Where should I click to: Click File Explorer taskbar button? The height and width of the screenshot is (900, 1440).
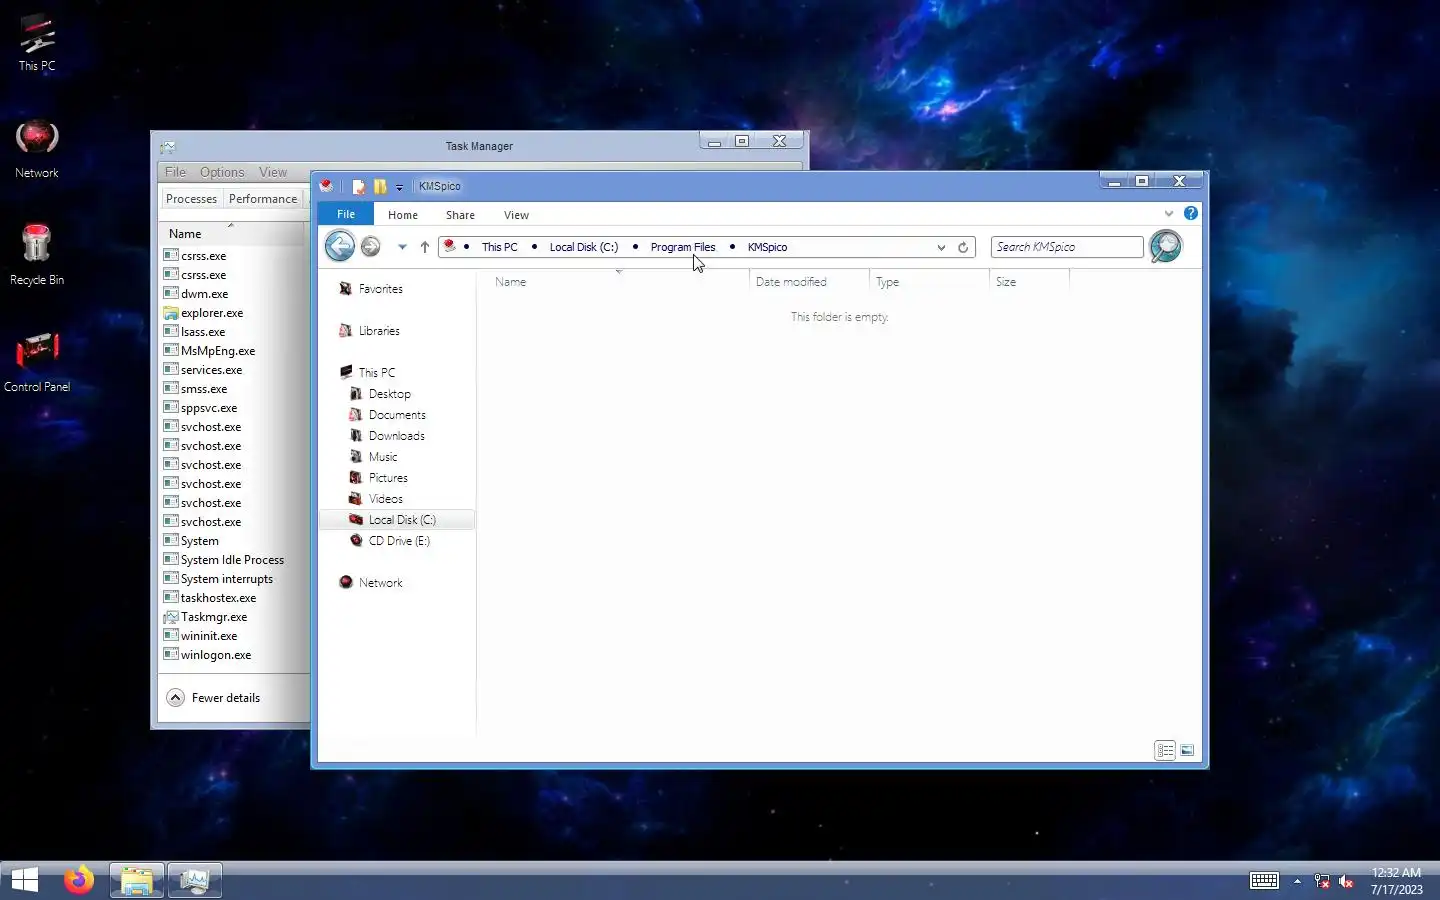click(x=136, y=880)
